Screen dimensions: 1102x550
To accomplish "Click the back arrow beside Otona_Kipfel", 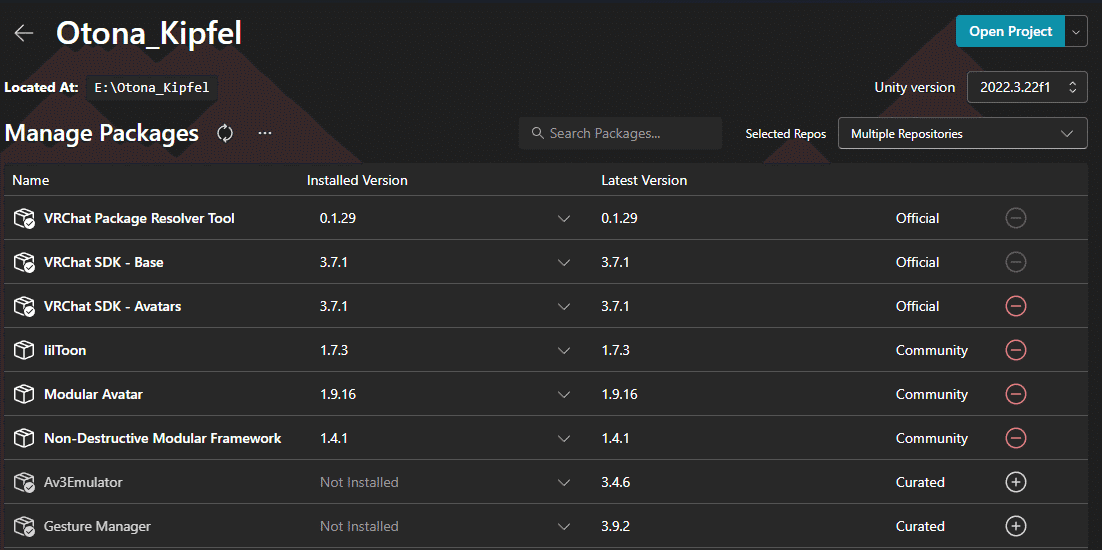I will click(x=24, y=33).
